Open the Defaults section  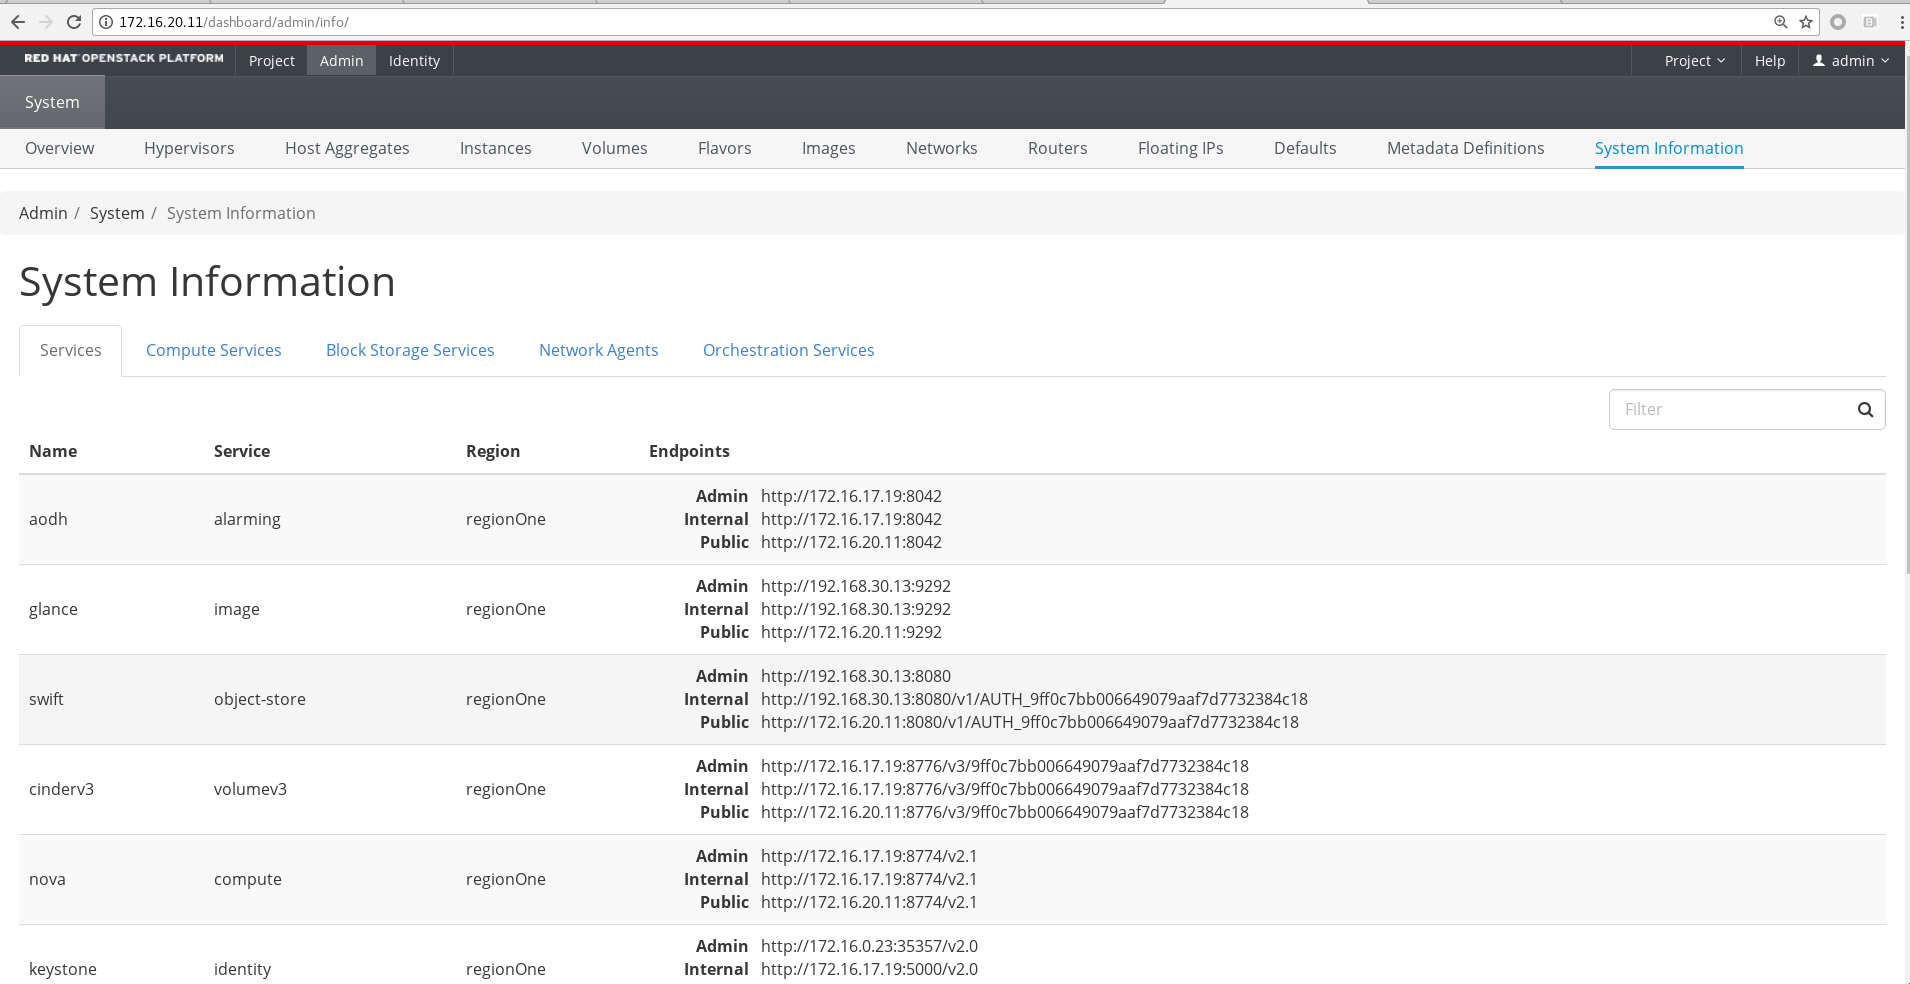[x=1305, y=148]
